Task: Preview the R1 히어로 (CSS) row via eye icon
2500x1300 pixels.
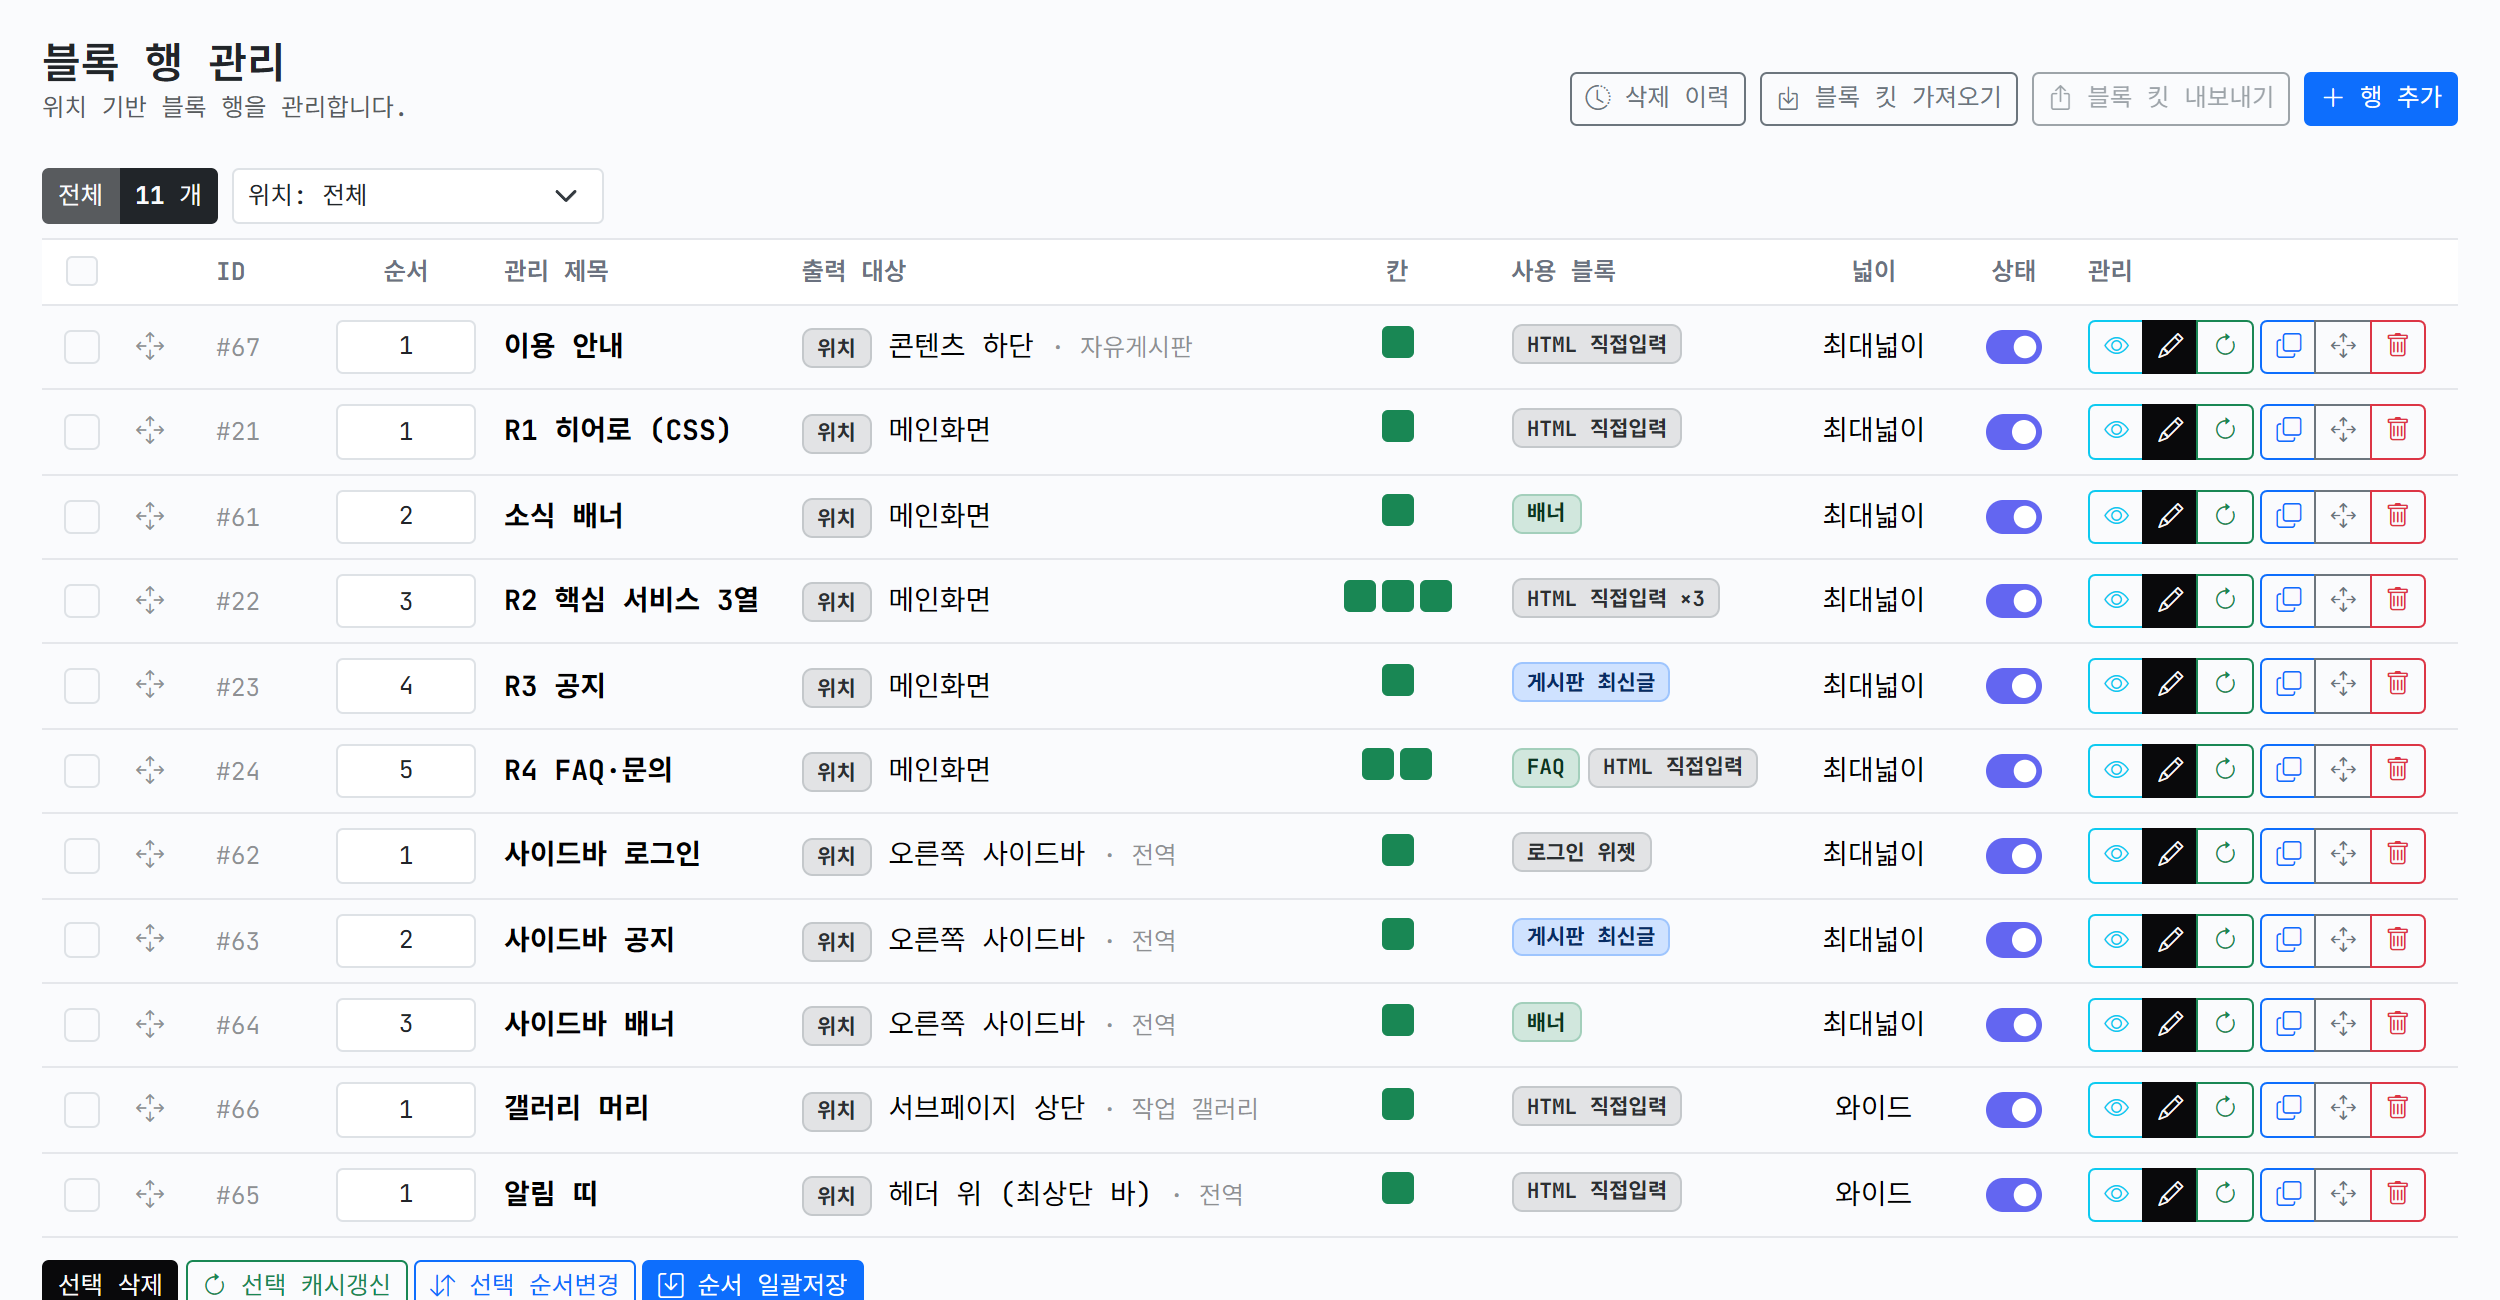Action: point(2115,431)
